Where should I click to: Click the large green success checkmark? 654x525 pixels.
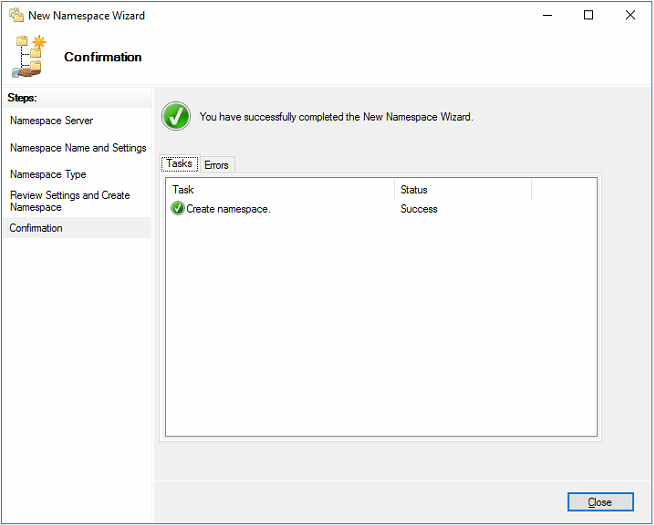point(177,117)
